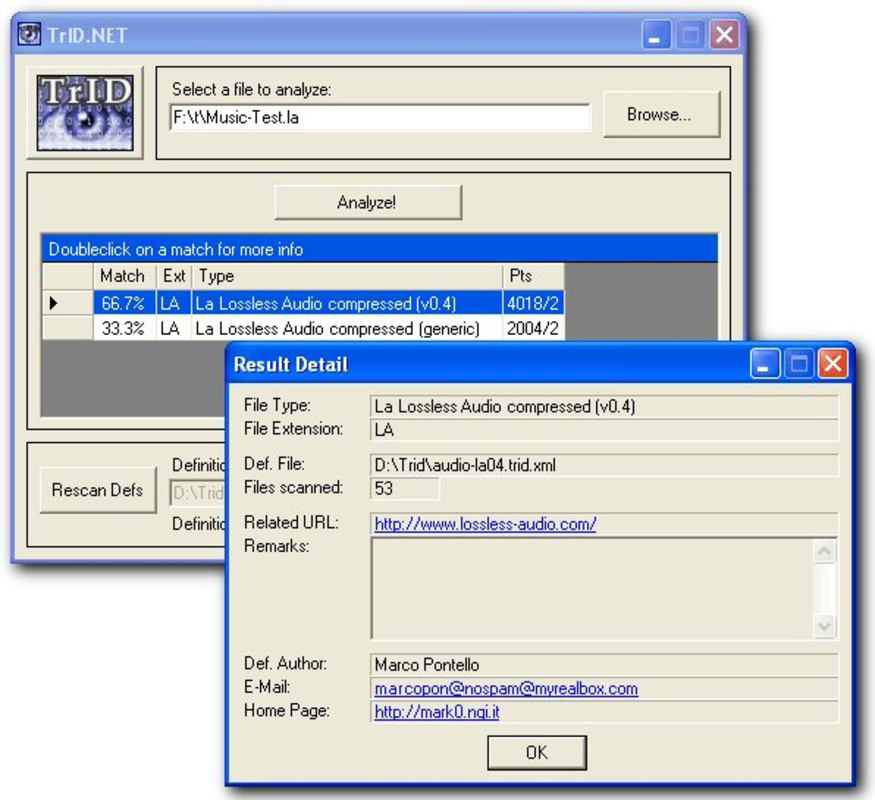Click the Remarks scrollbar up arrow
Image resolution: width=875 pixels, height=800 pixels.
pos(824,552)
